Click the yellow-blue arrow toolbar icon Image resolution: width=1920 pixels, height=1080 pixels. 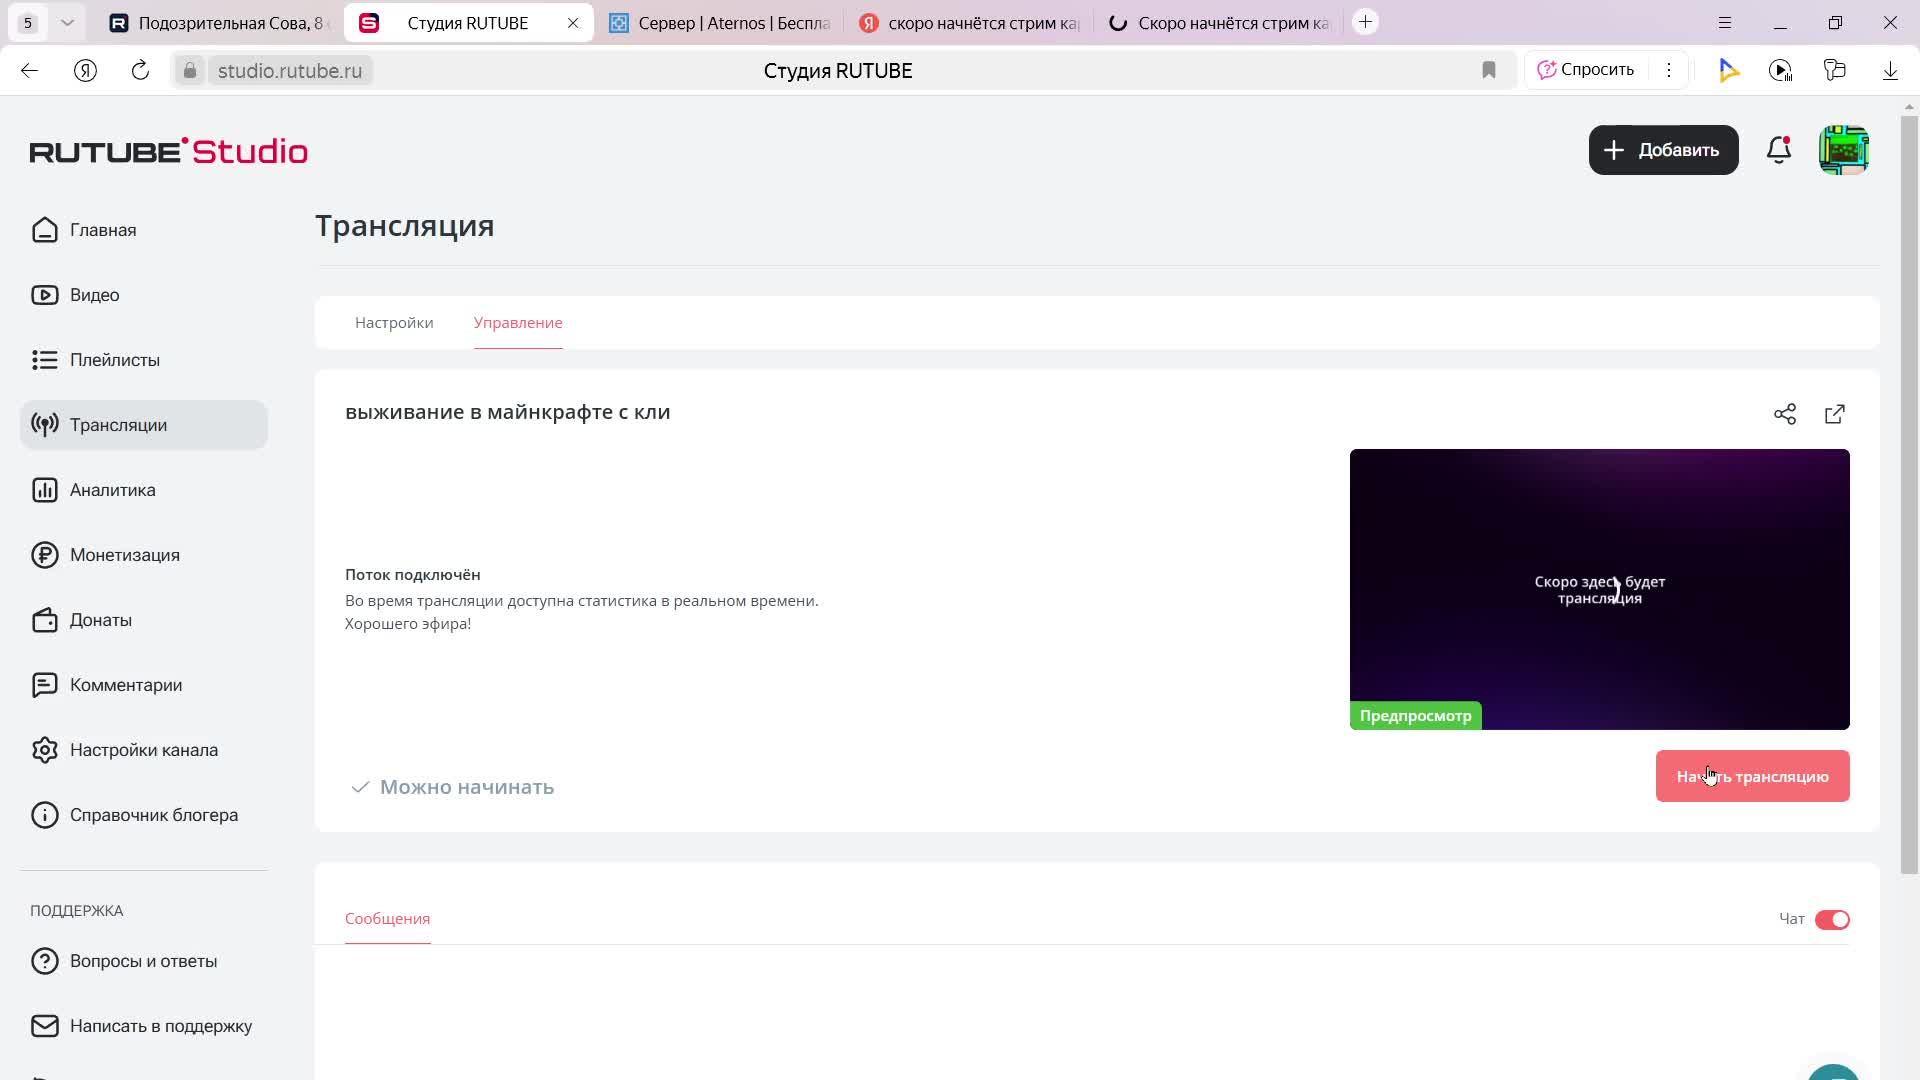tap(1728, 70)
